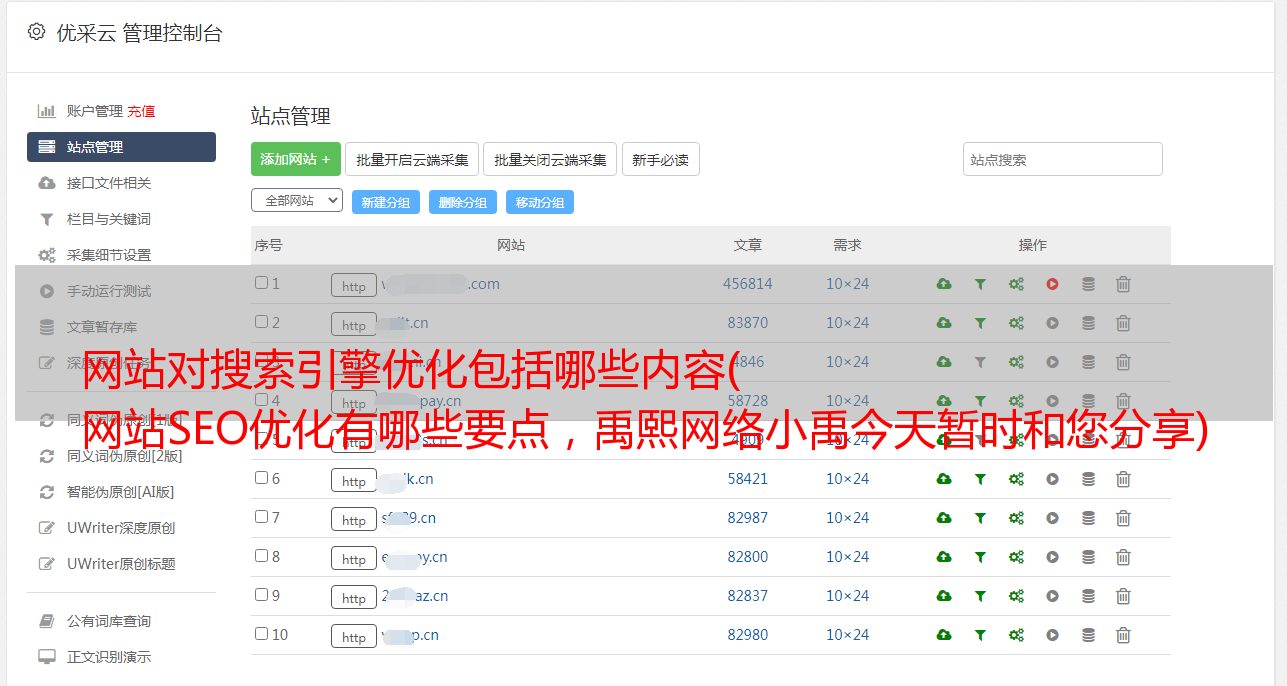Select the checkbox in row 7
Image resolution: width=1287 pixels, height=686 pixels.
coord(261,517)
